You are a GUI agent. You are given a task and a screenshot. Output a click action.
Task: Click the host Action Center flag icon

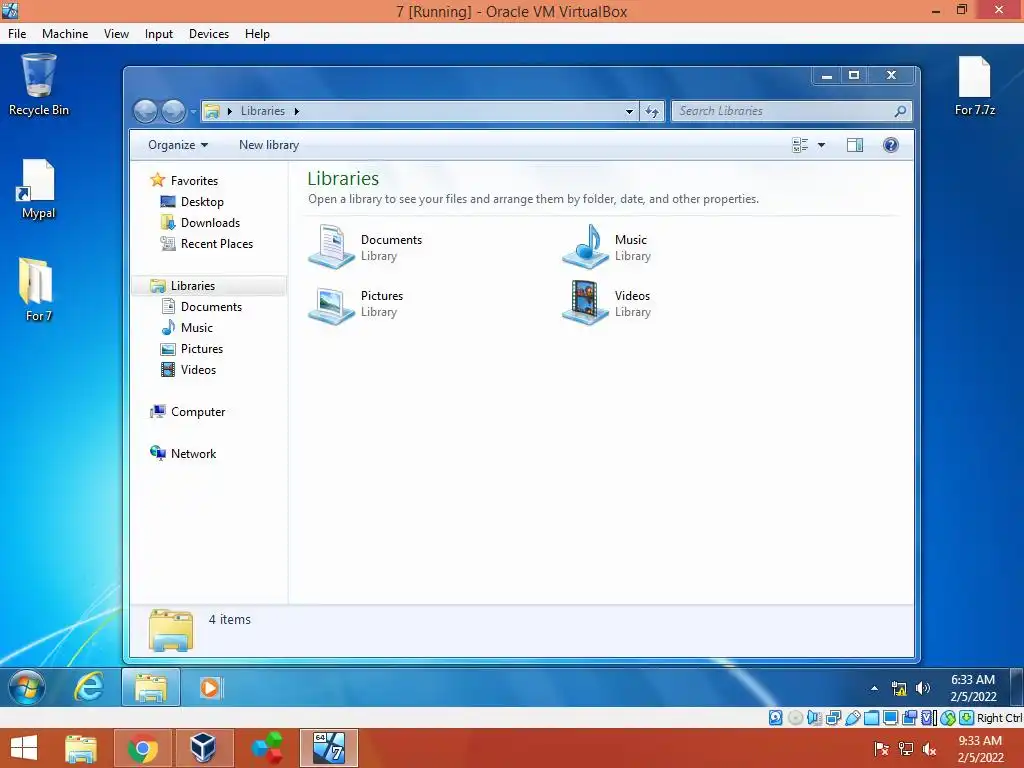coord(881,748)
